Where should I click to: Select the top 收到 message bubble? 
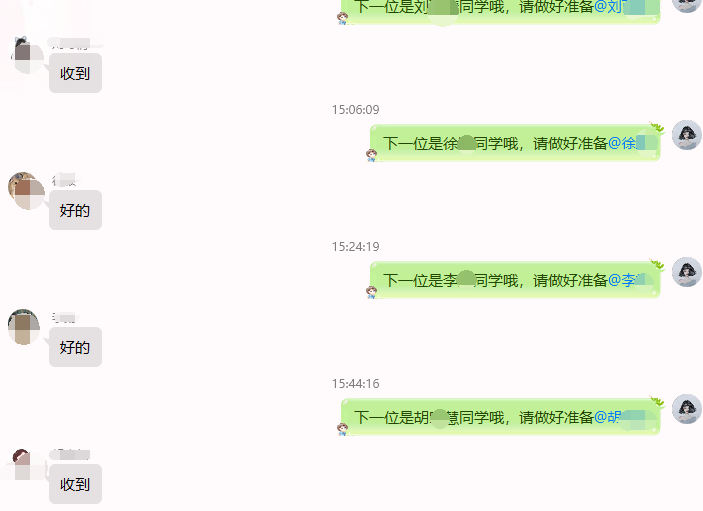tap(75, 73)
